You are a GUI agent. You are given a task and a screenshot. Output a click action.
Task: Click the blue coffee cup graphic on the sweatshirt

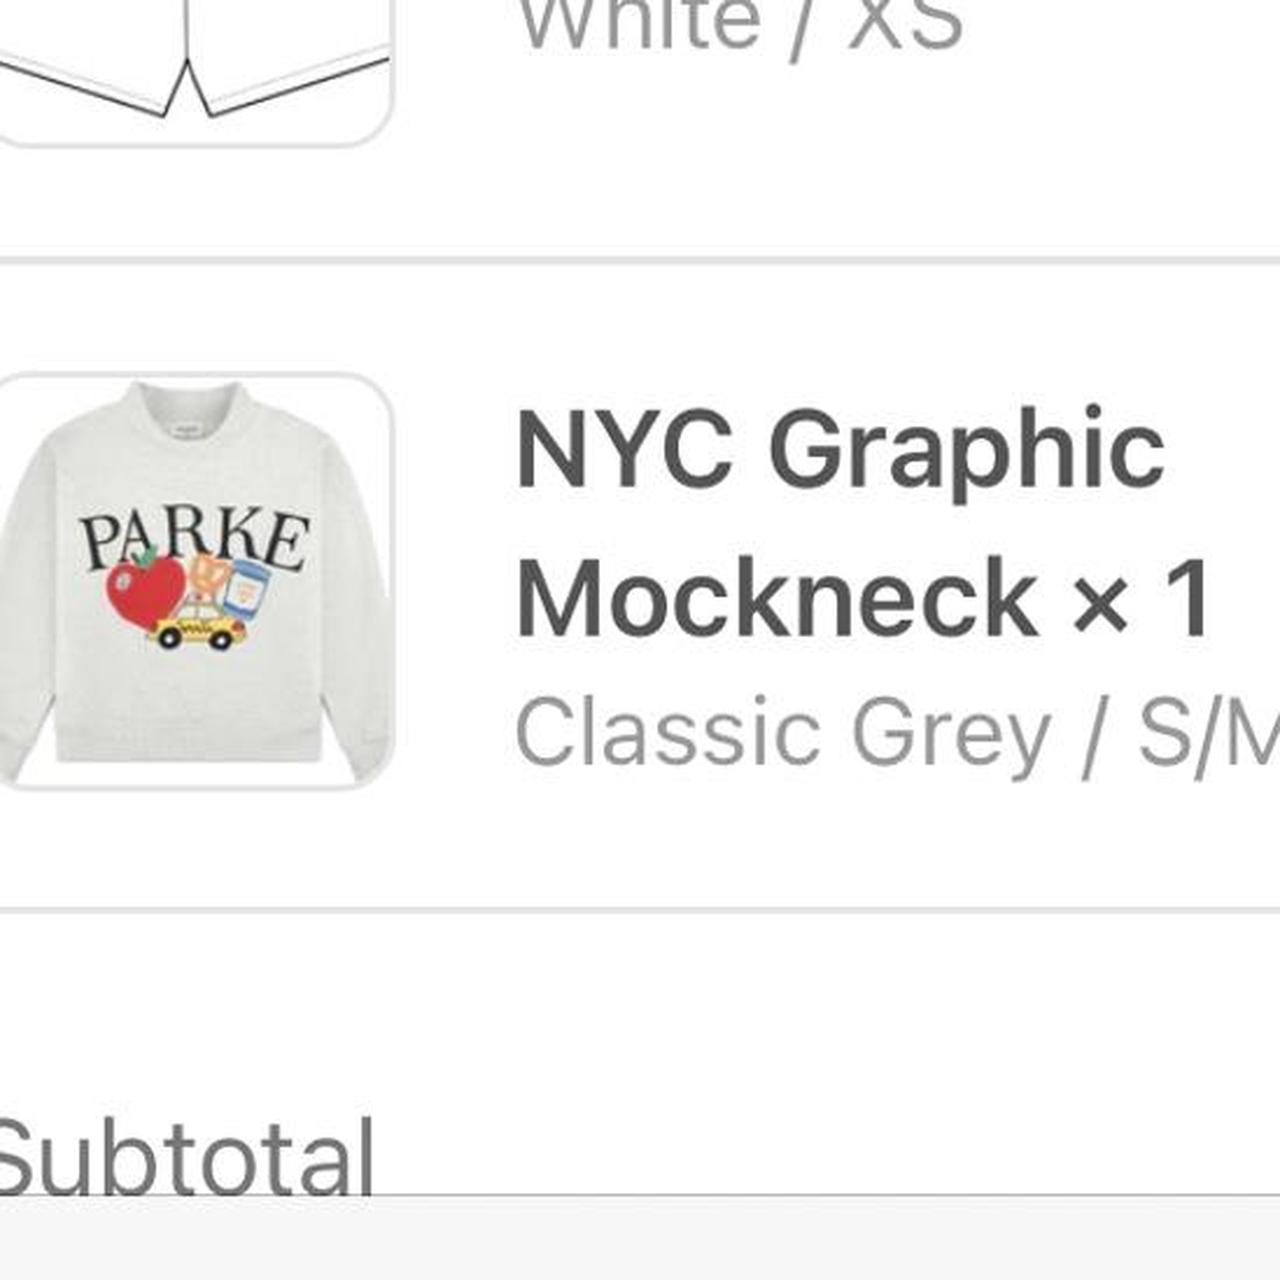(246, 588)
